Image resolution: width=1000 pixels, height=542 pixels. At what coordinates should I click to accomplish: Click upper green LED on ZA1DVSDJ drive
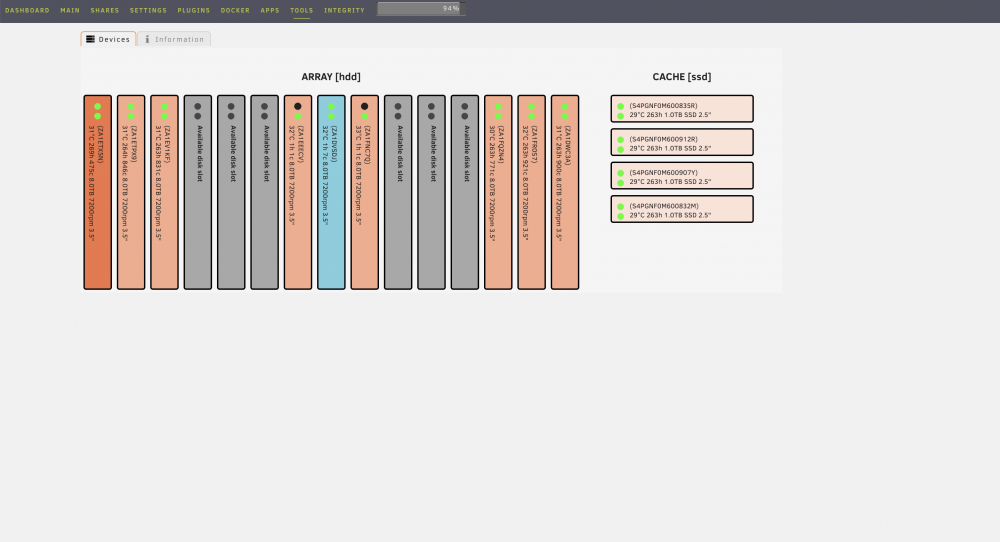tap(331, 106)
